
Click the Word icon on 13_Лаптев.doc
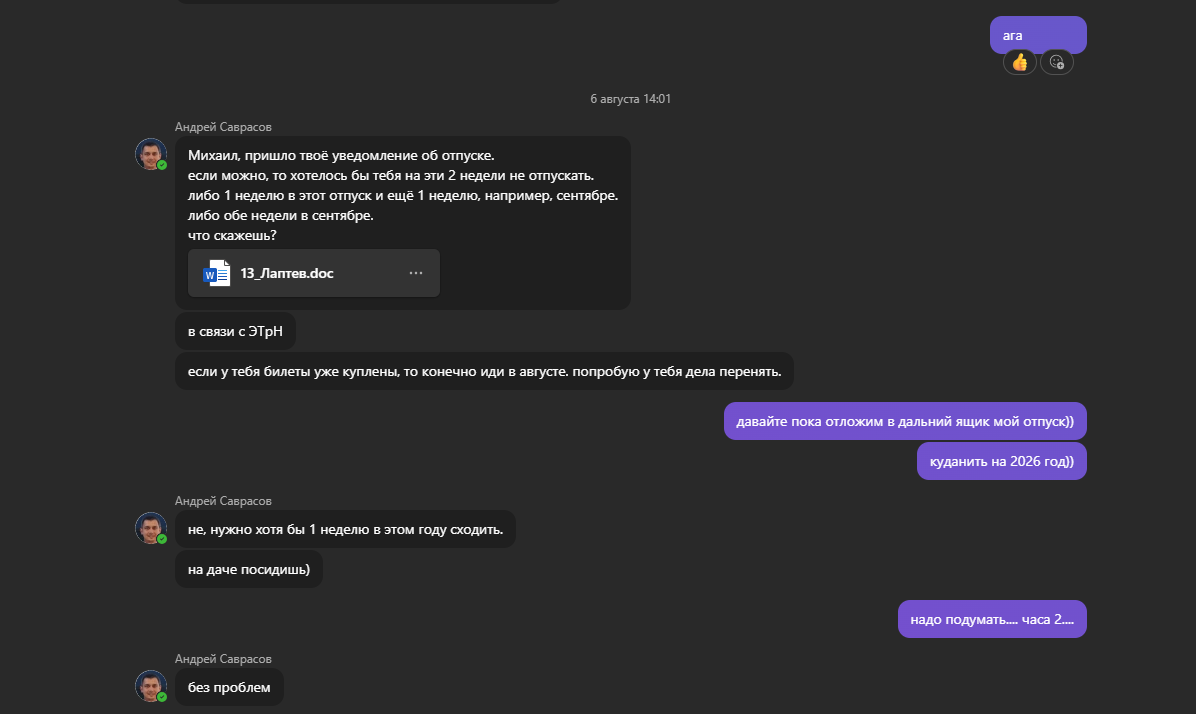(217, 273)
